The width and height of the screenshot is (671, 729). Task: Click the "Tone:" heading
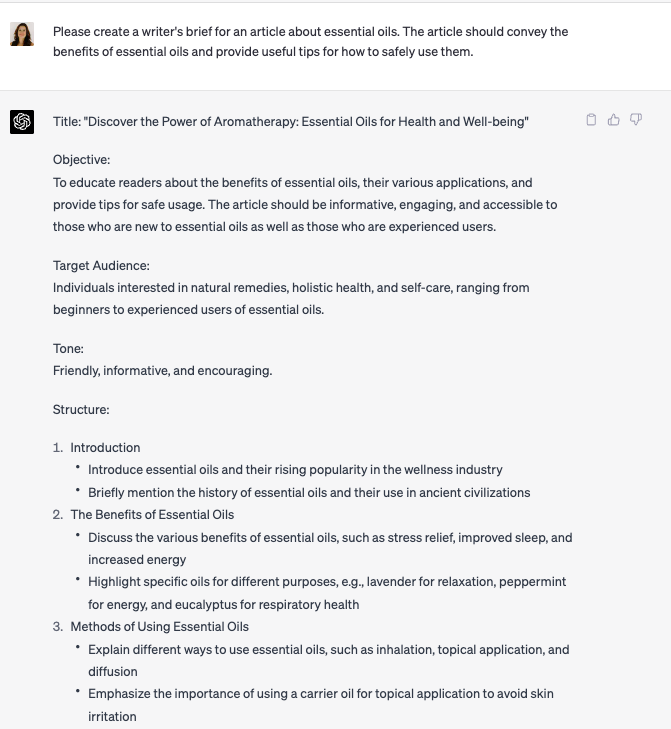(68, 349)
